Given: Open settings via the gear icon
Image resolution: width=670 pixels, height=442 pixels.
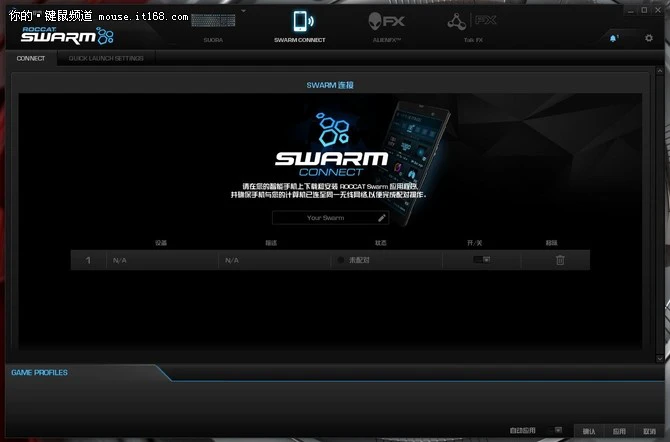Looking at the screenshot, I should [649, 38].
